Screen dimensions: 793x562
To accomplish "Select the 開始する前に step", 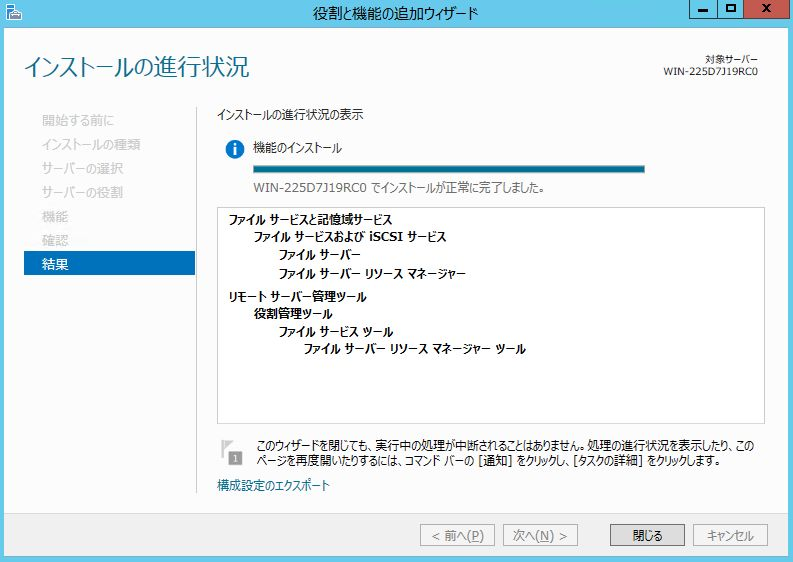I will click(x=78, y=120).
